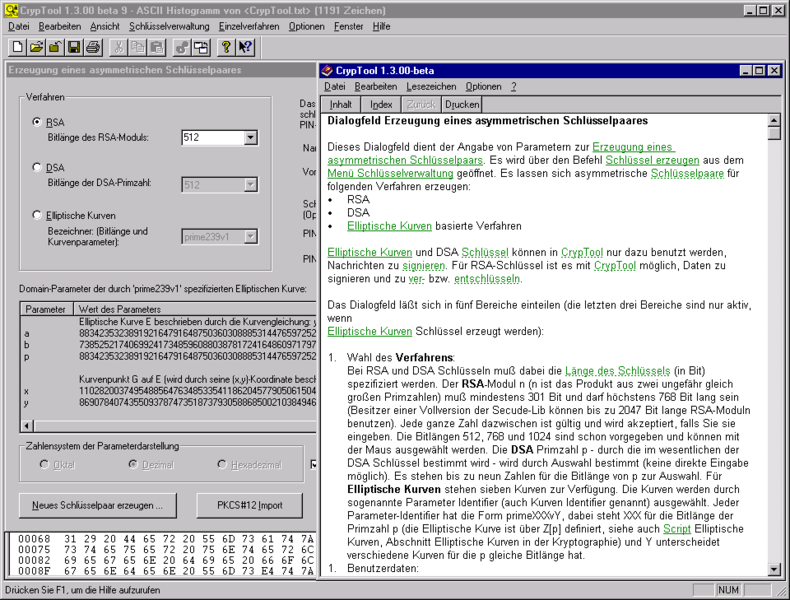Click the RSA-Modul bit length field 512
Screen dimensions: 790x600
coord(213,138)
